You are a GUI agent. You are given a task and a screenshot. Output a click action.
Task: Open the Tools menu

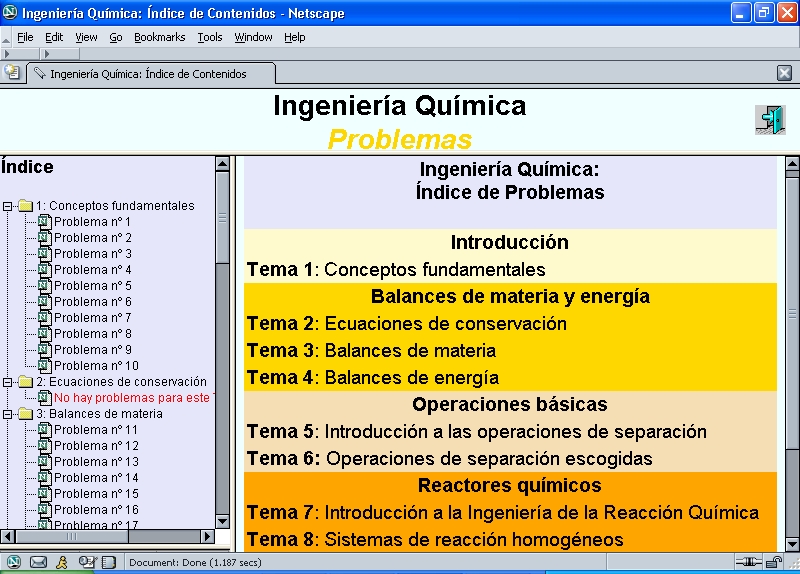coord(210,37)
